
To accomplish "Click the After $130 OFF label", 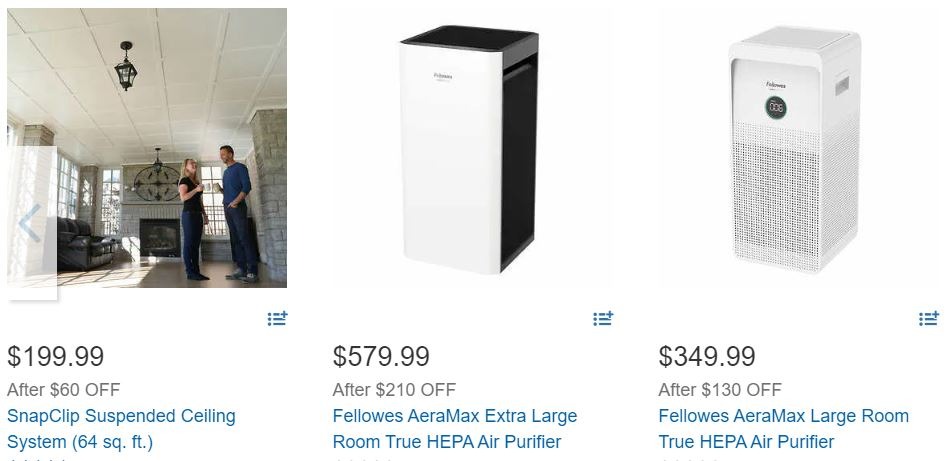I will (720, 390).
